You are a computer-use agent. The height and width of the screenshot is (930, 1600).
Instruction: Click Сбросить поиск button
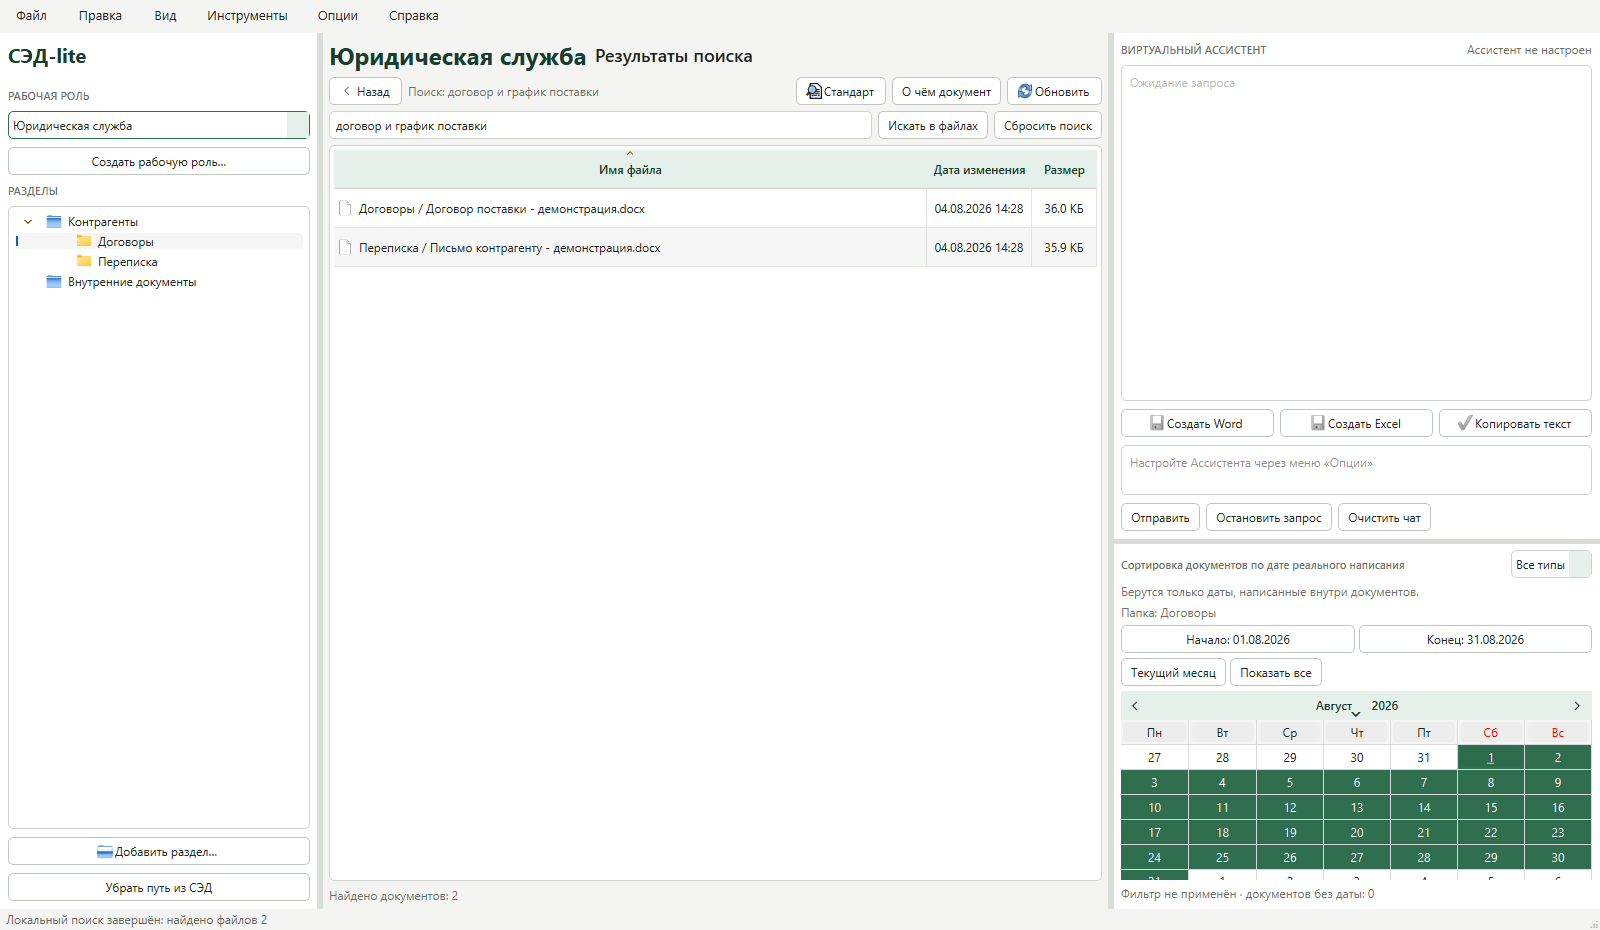[1048, 125]
